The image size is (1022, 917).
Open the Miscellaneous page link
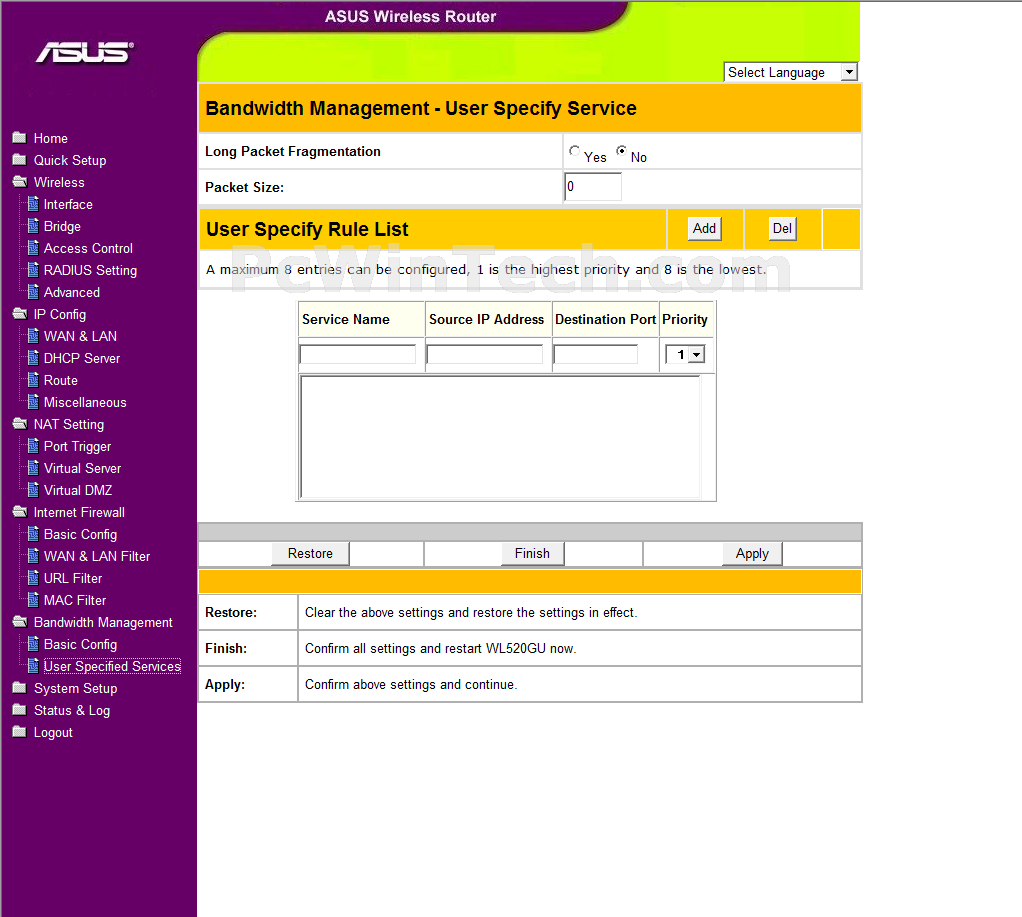tap(85, 402)
